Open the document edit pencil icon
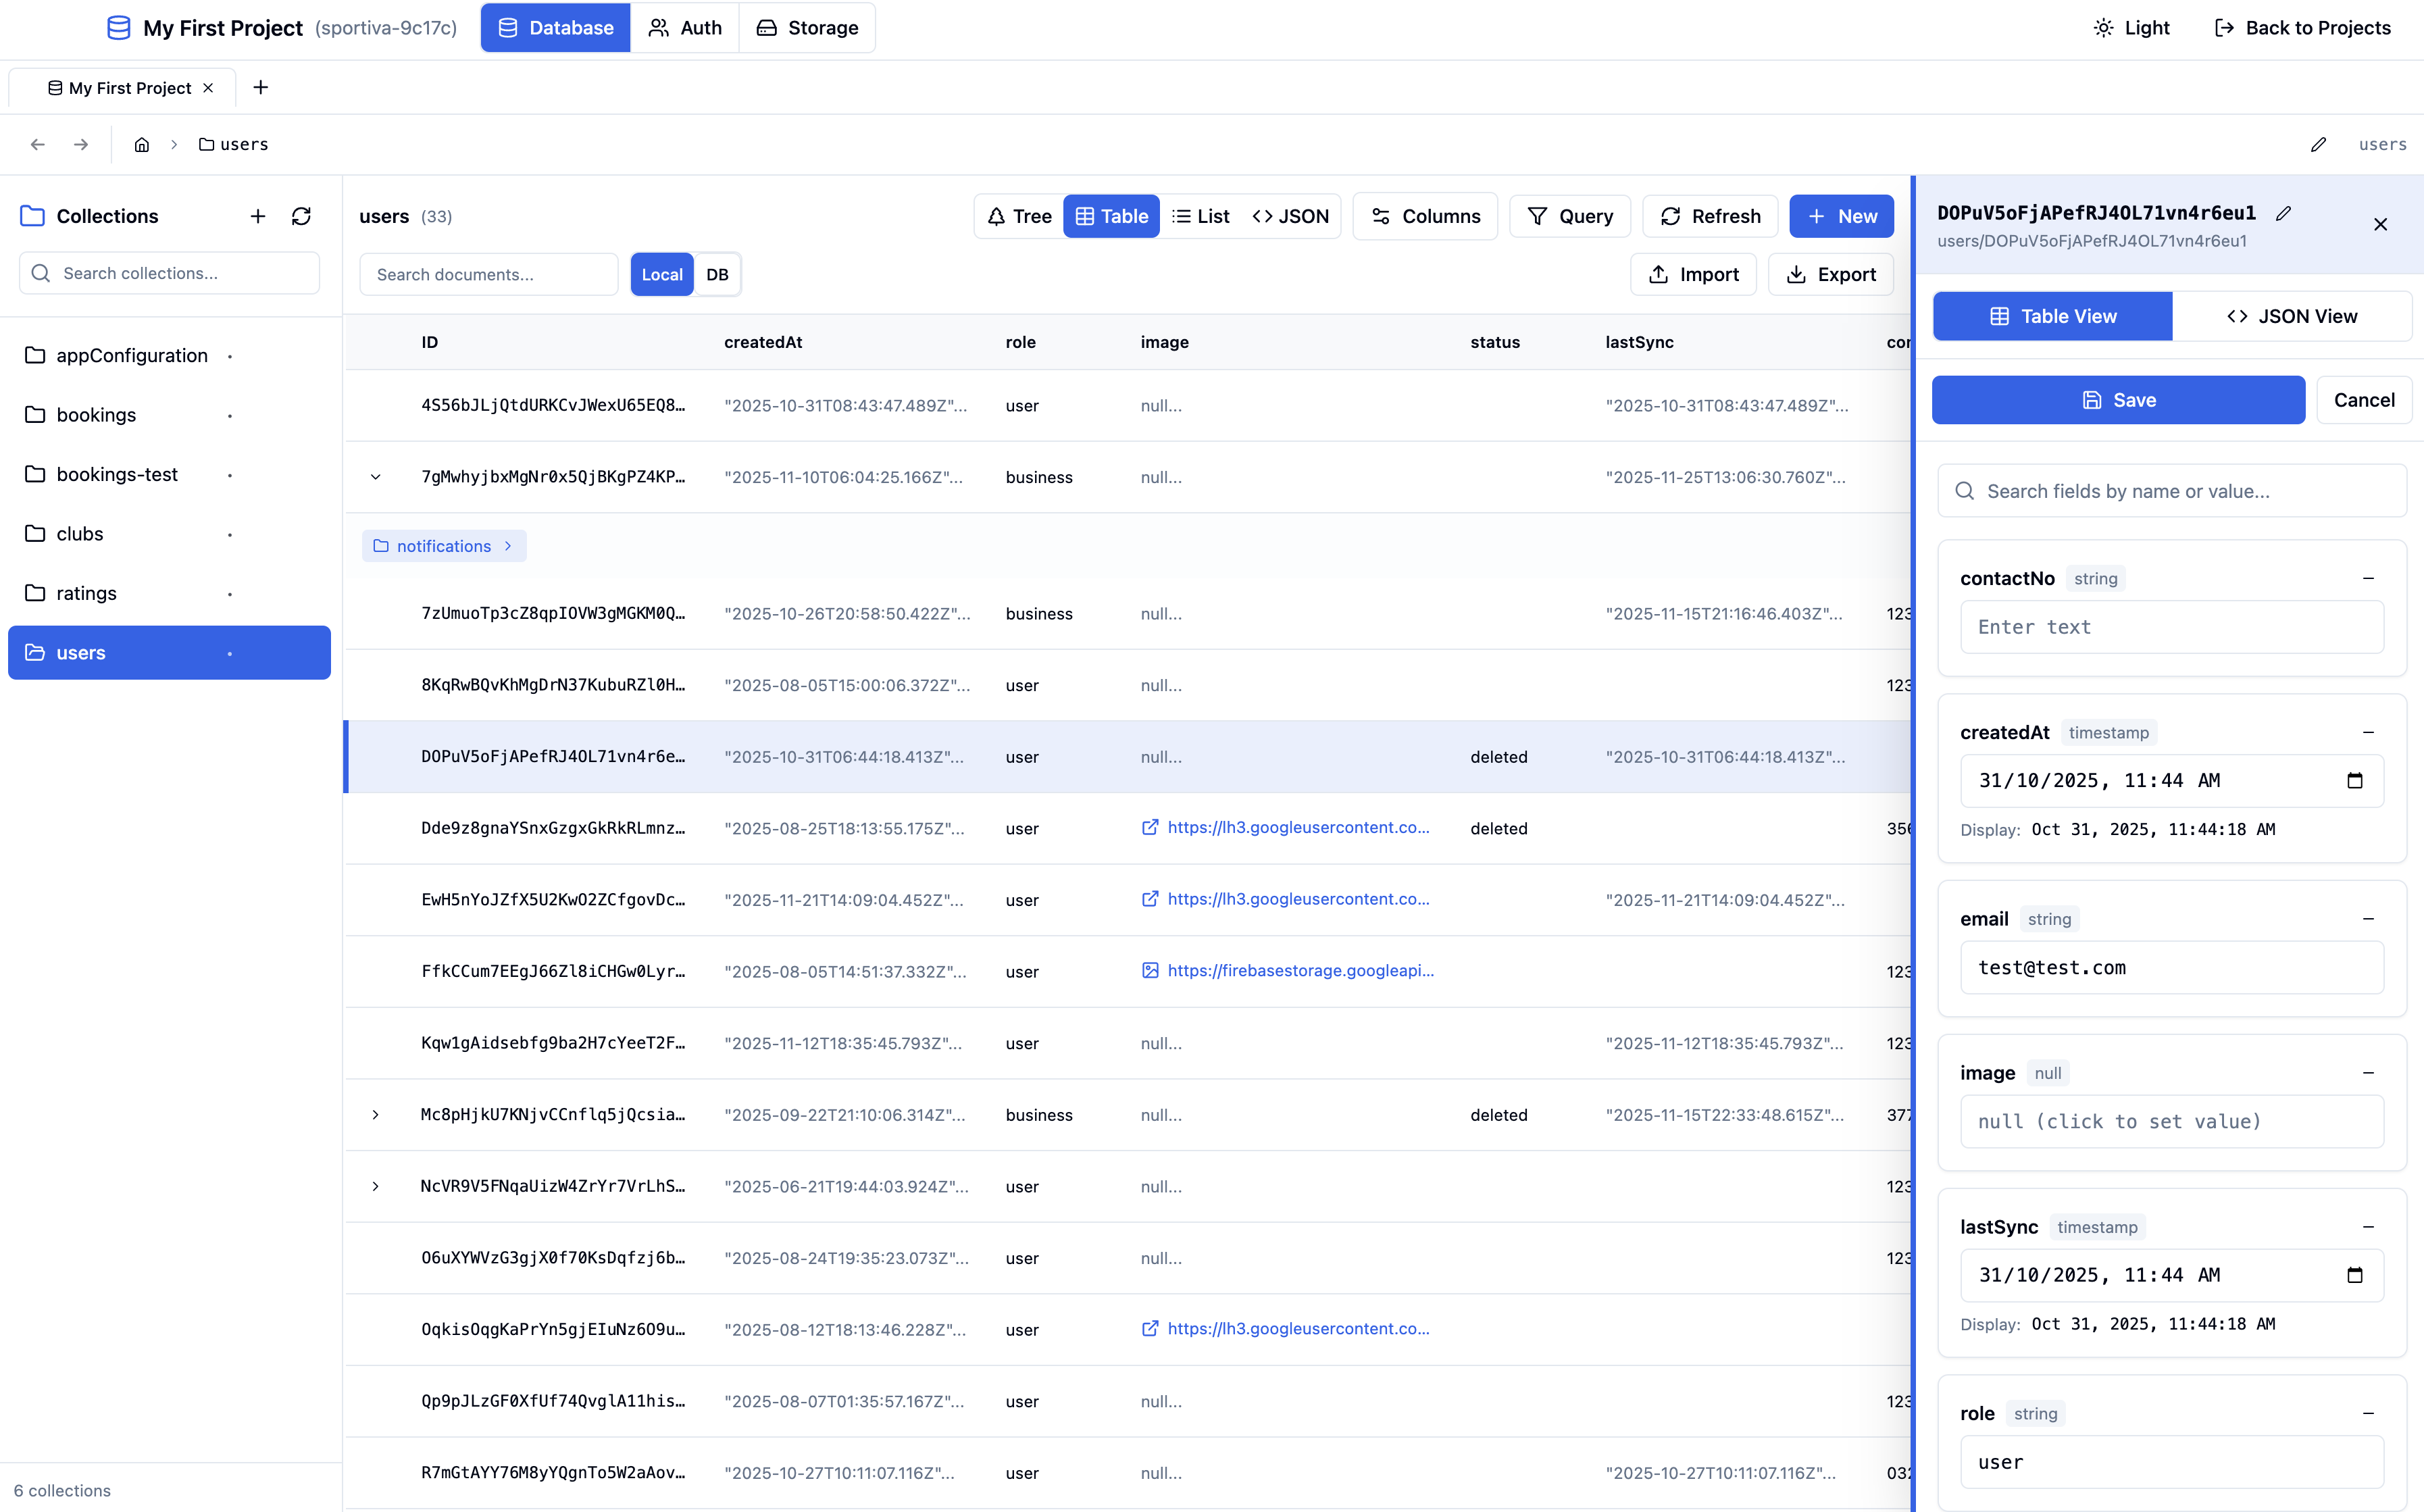The height and width of the screenshot is (1512, 2424). tap(2284, 213)
